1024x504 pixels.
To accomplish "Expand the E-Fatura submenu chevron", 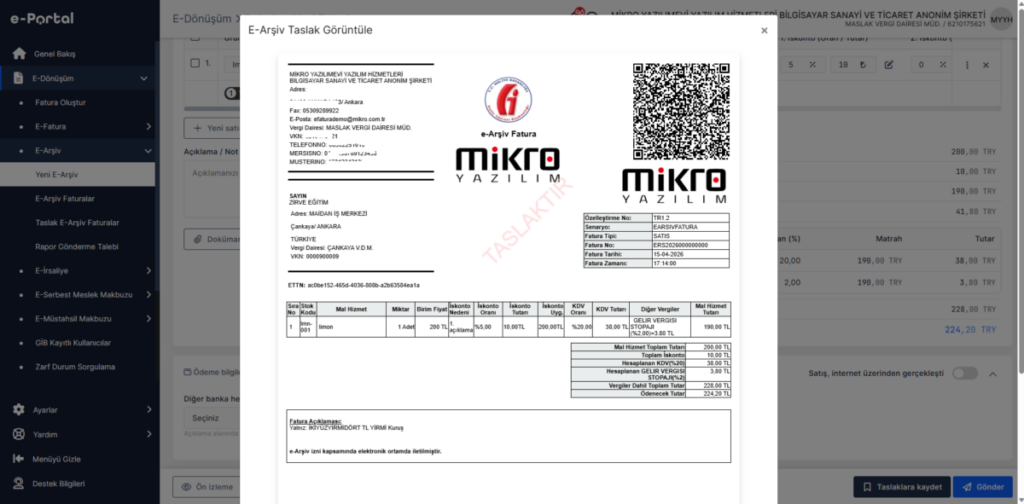I will pyautogui.click(x=149, y=126).
